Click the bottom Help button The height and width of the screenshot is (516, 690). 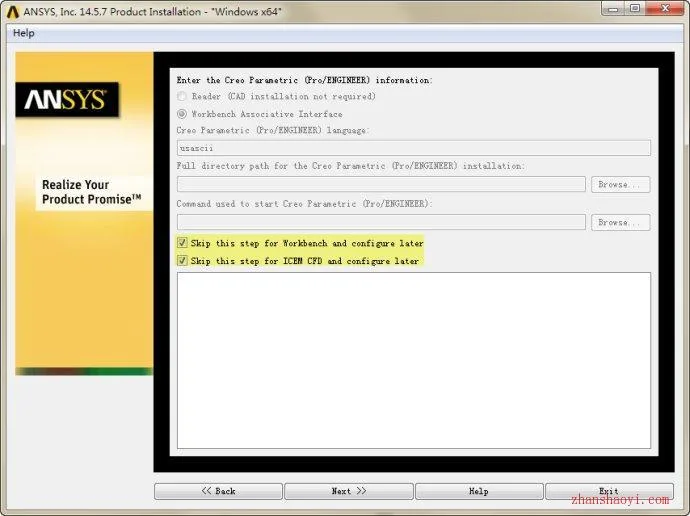pos(479,491)
